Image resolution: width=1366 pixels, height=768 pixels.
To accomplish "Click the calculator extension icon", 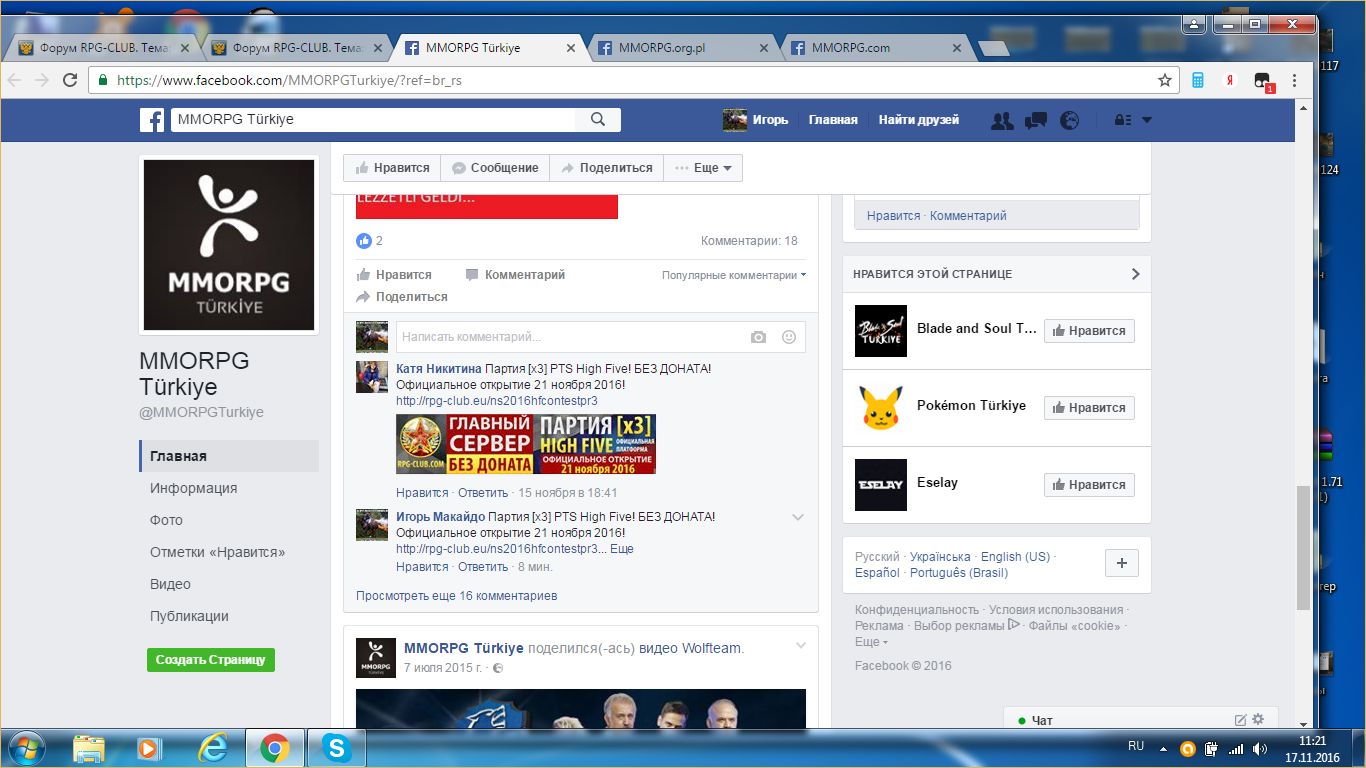I will 1198,80.
